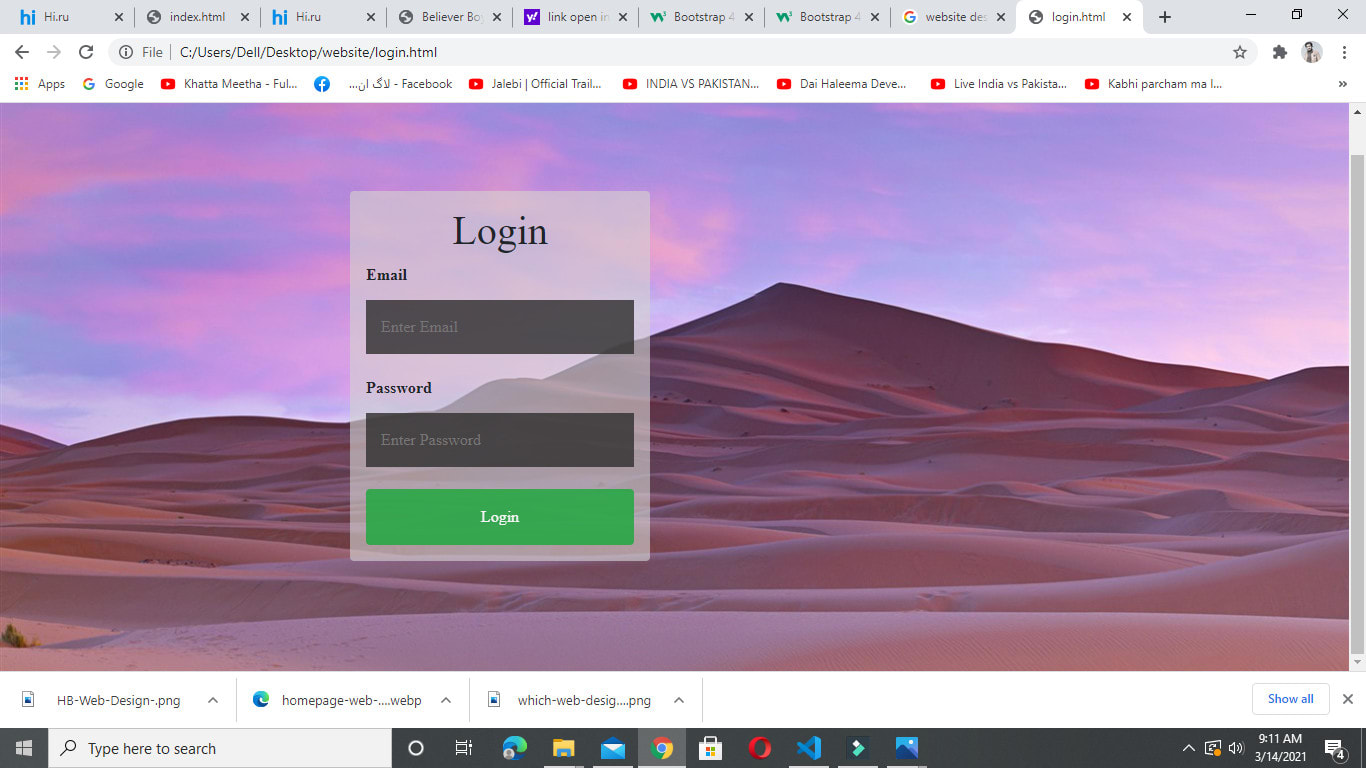Click the green Login button
Screen dimensions: 1366x768
tap(500, 517)
